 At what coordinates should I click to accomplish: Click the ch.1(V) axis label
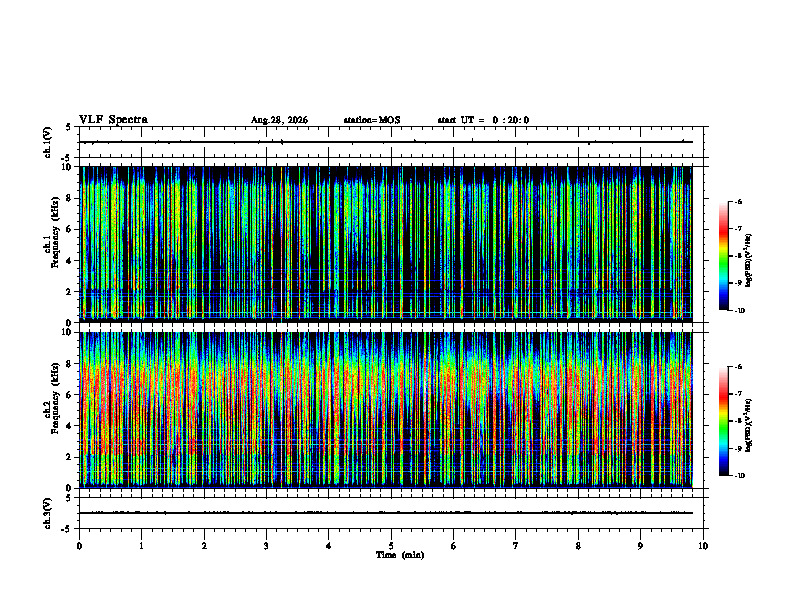tap(47, 142)
